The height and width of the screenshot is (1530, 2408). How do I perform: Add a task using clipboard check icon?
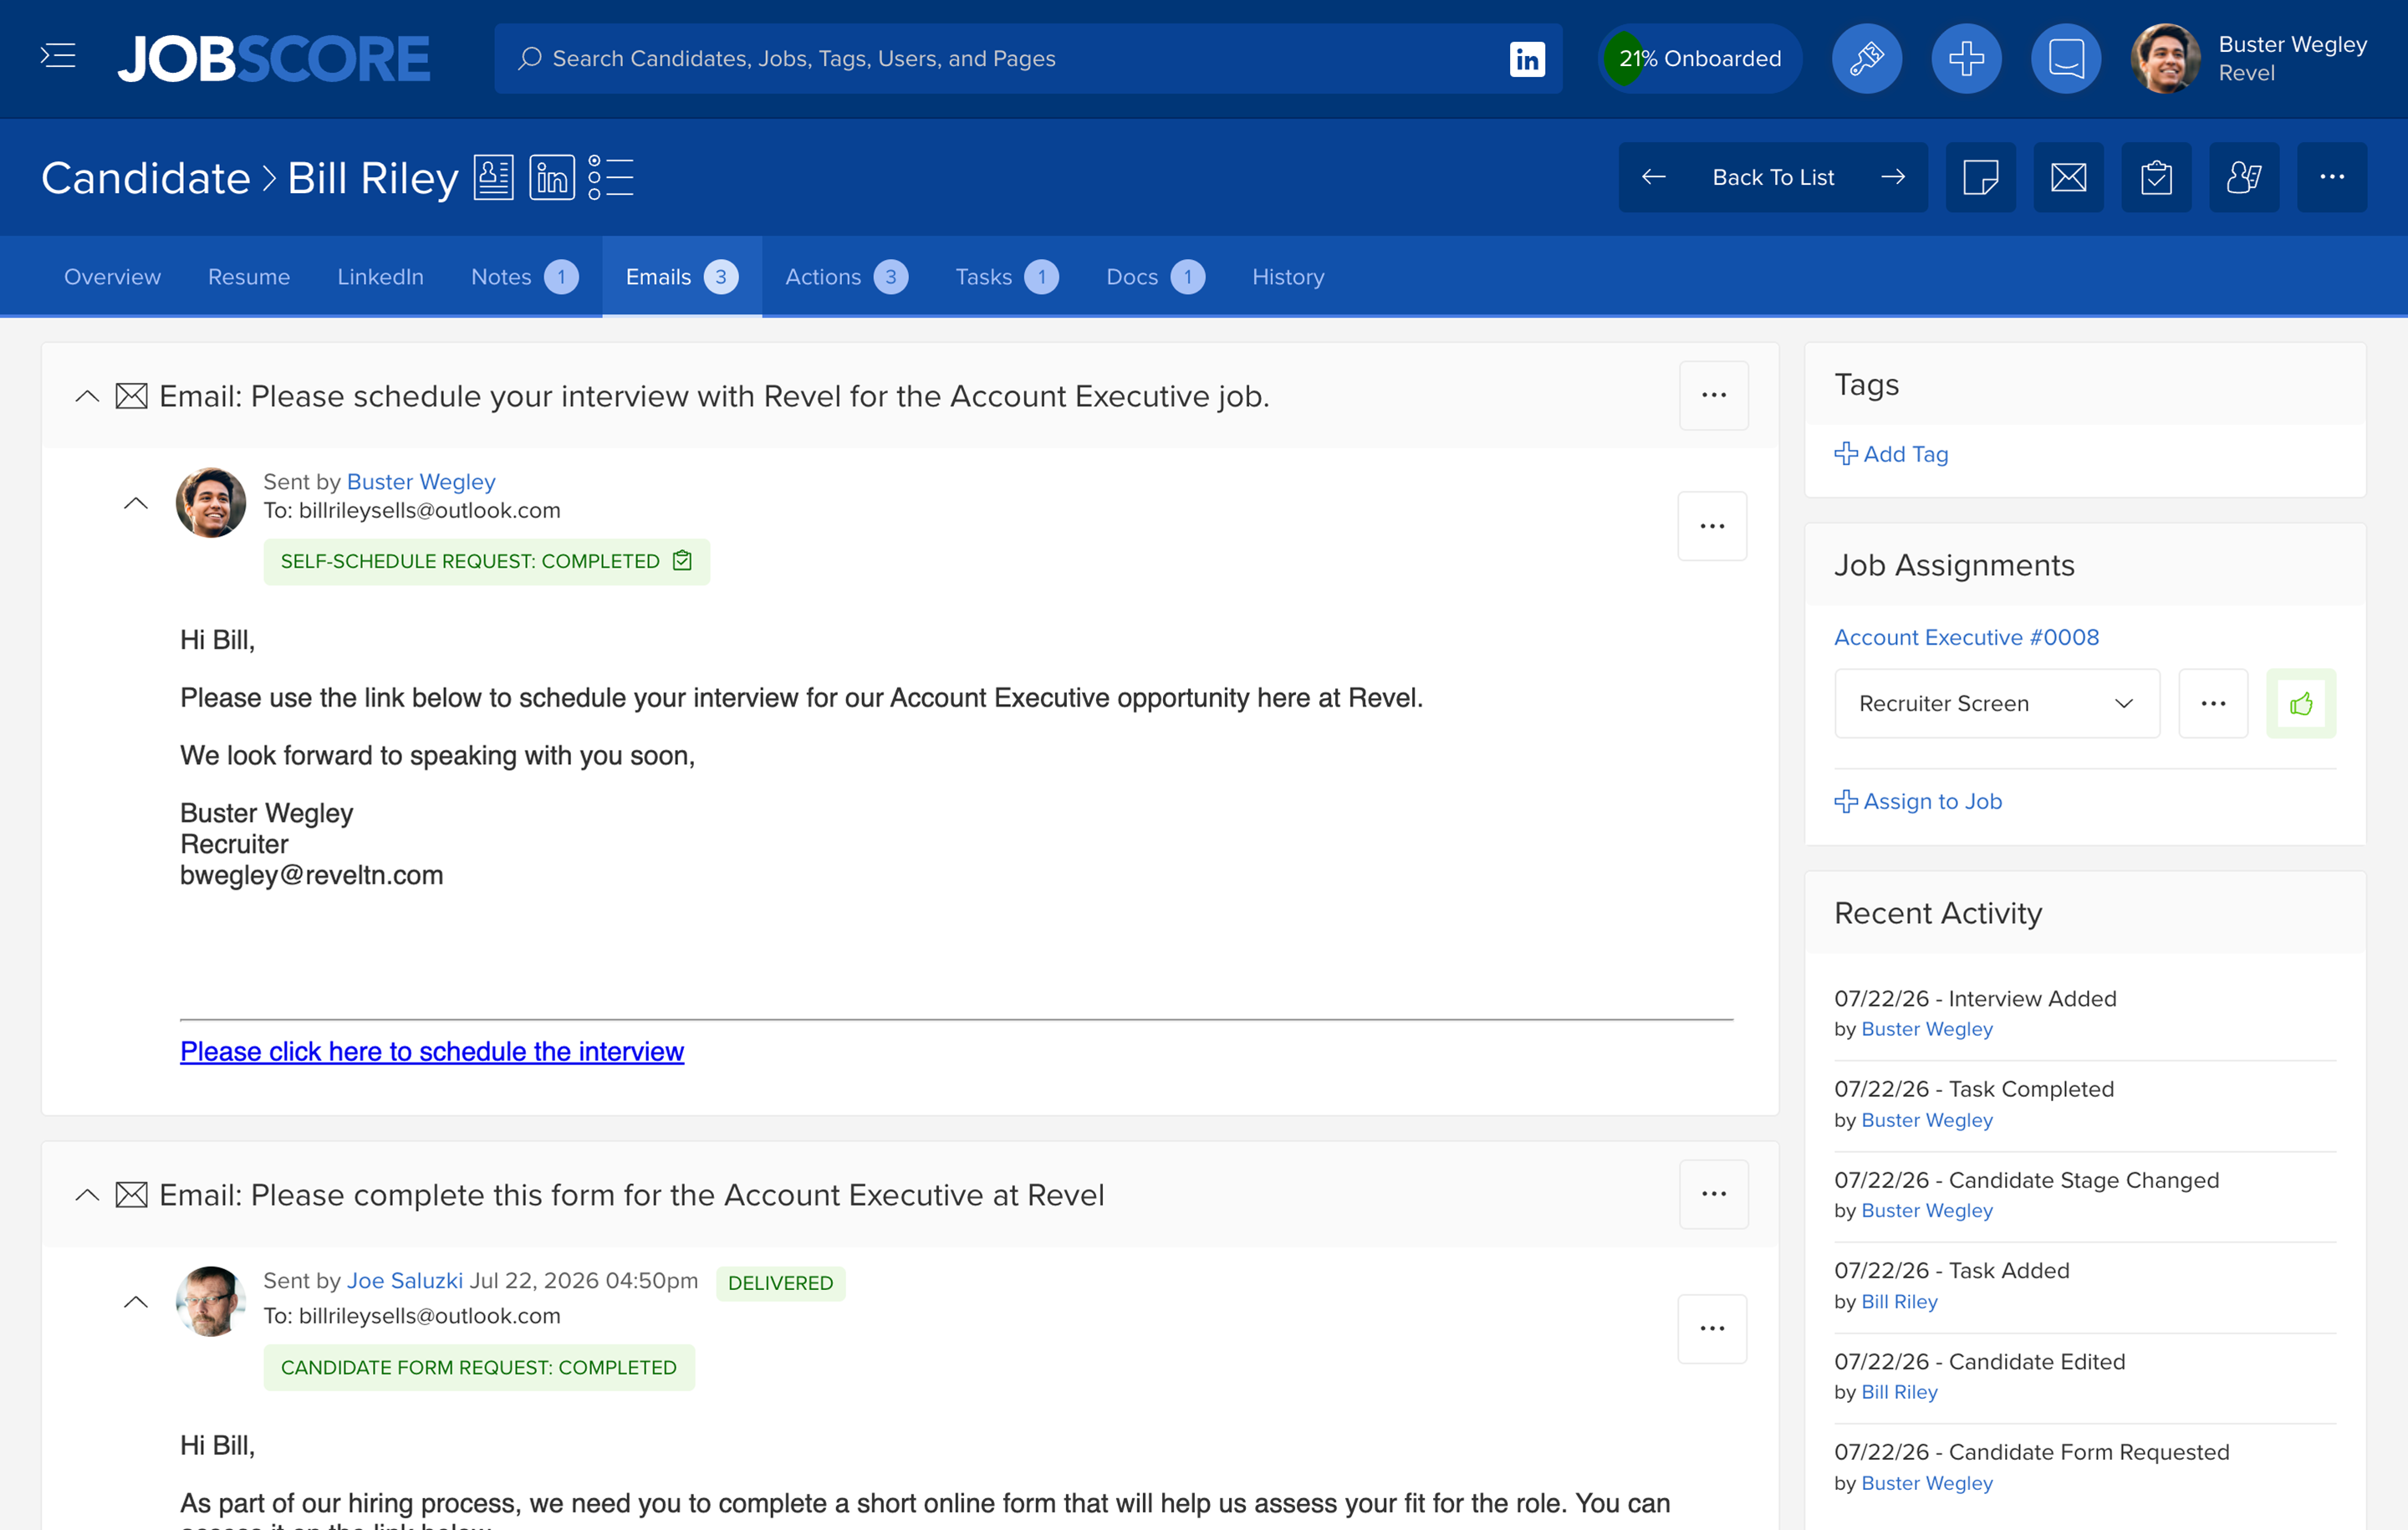tap(2156, 177)
